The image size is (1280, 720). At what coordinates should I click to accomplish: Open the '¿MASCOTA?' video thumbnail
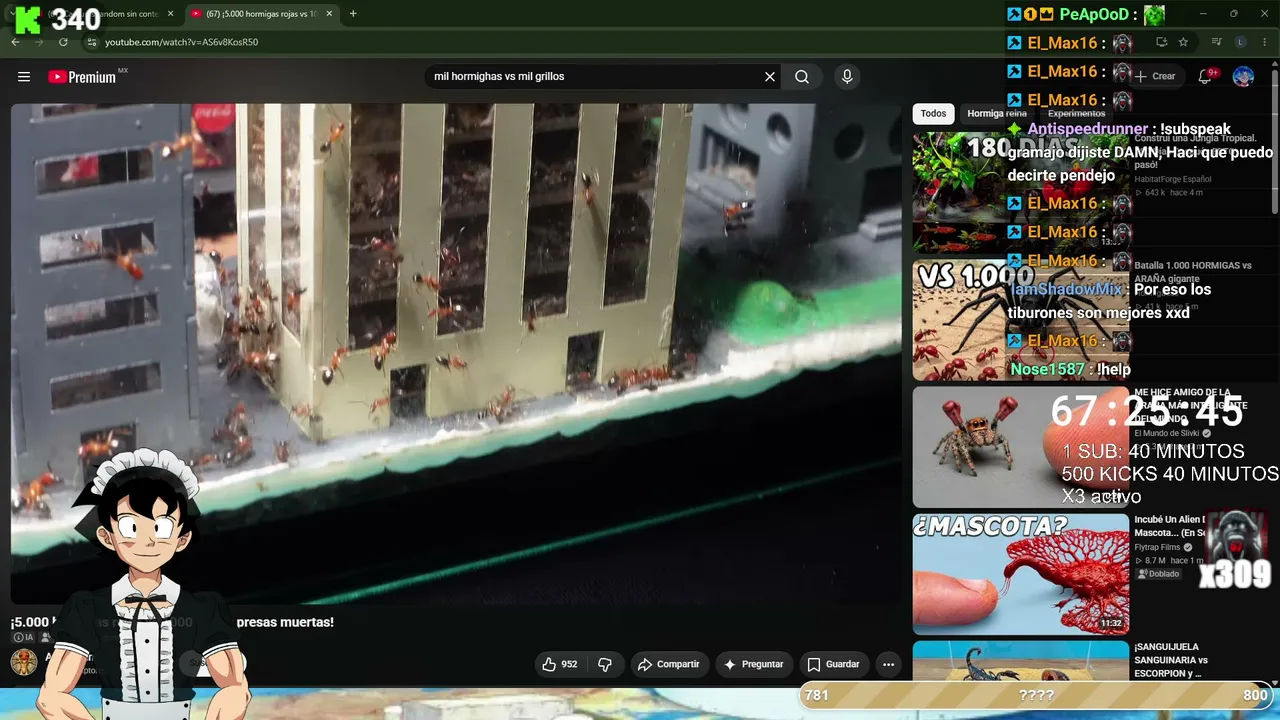pyautogui.click(x=1020, y=574)
